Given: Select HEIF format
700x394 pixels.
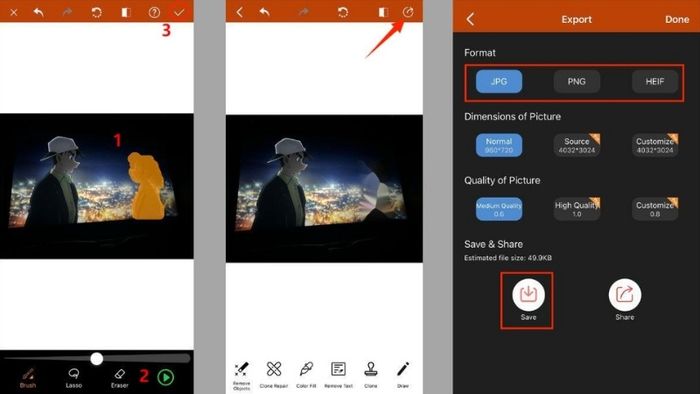Looking at the screenshot, I should coord(654,82).
